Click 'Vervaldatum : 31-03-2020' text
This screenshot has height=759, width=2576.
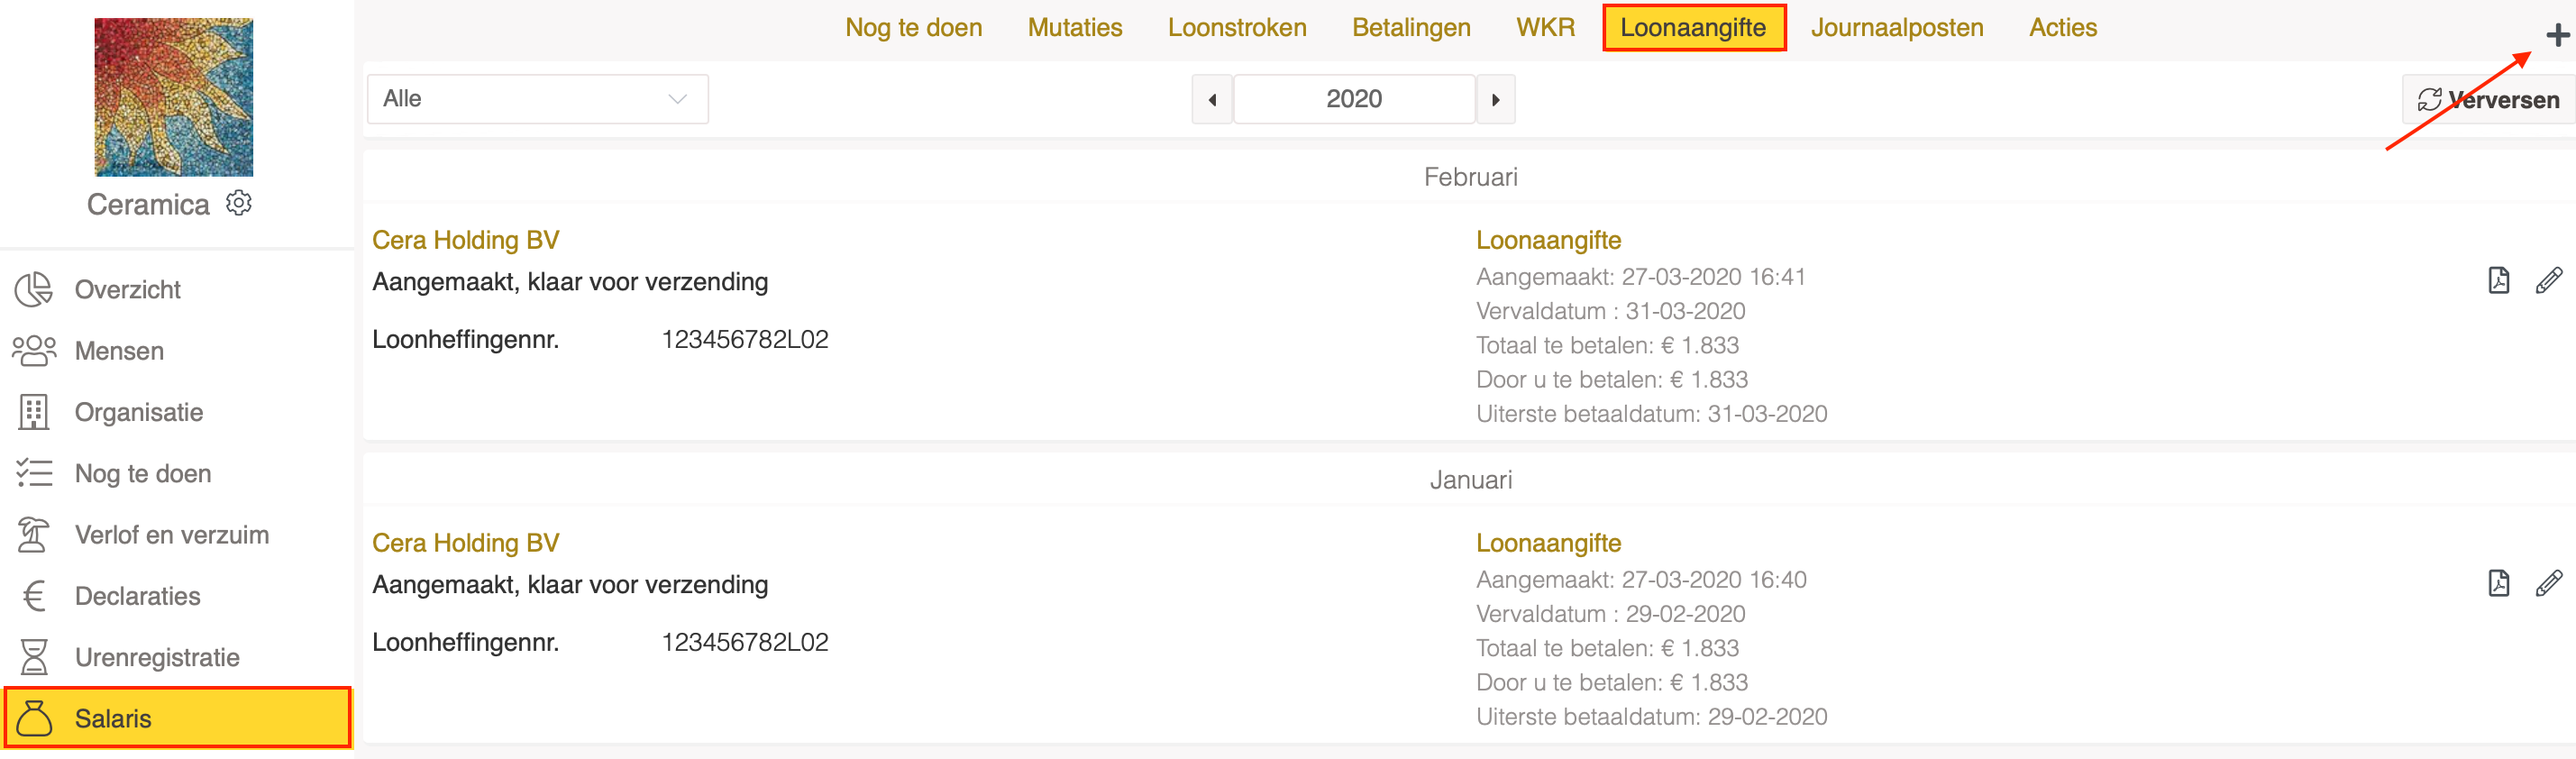[1610, 311]
